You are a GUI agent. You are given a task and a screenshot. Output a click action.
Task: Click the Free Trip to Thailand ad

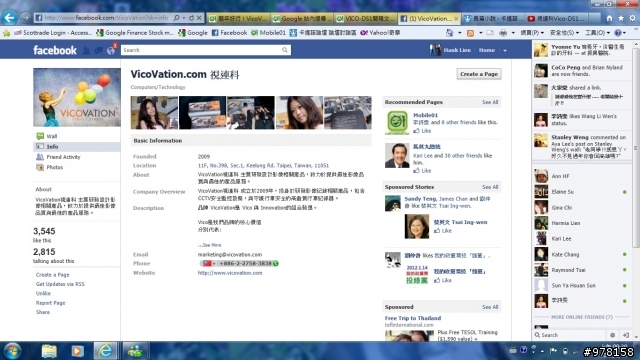tap(413, 318)
